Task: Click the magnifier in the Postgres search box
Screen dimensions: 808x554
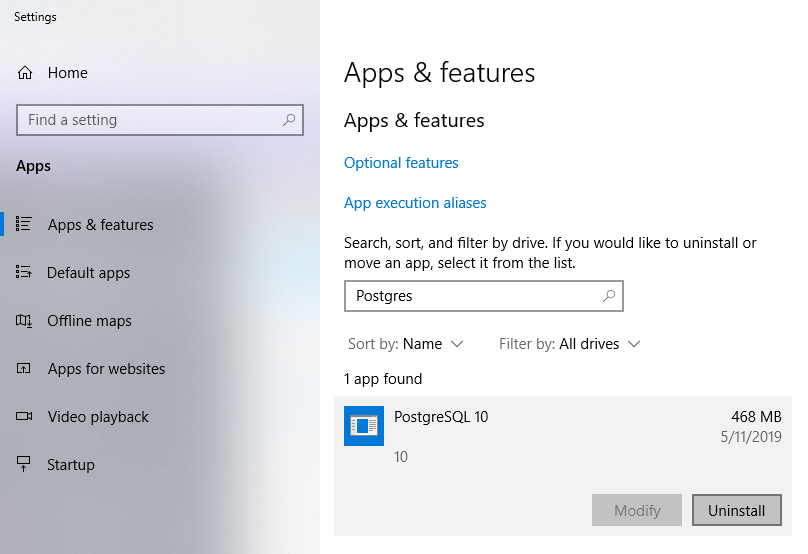Action: click(x=609, y=296)
